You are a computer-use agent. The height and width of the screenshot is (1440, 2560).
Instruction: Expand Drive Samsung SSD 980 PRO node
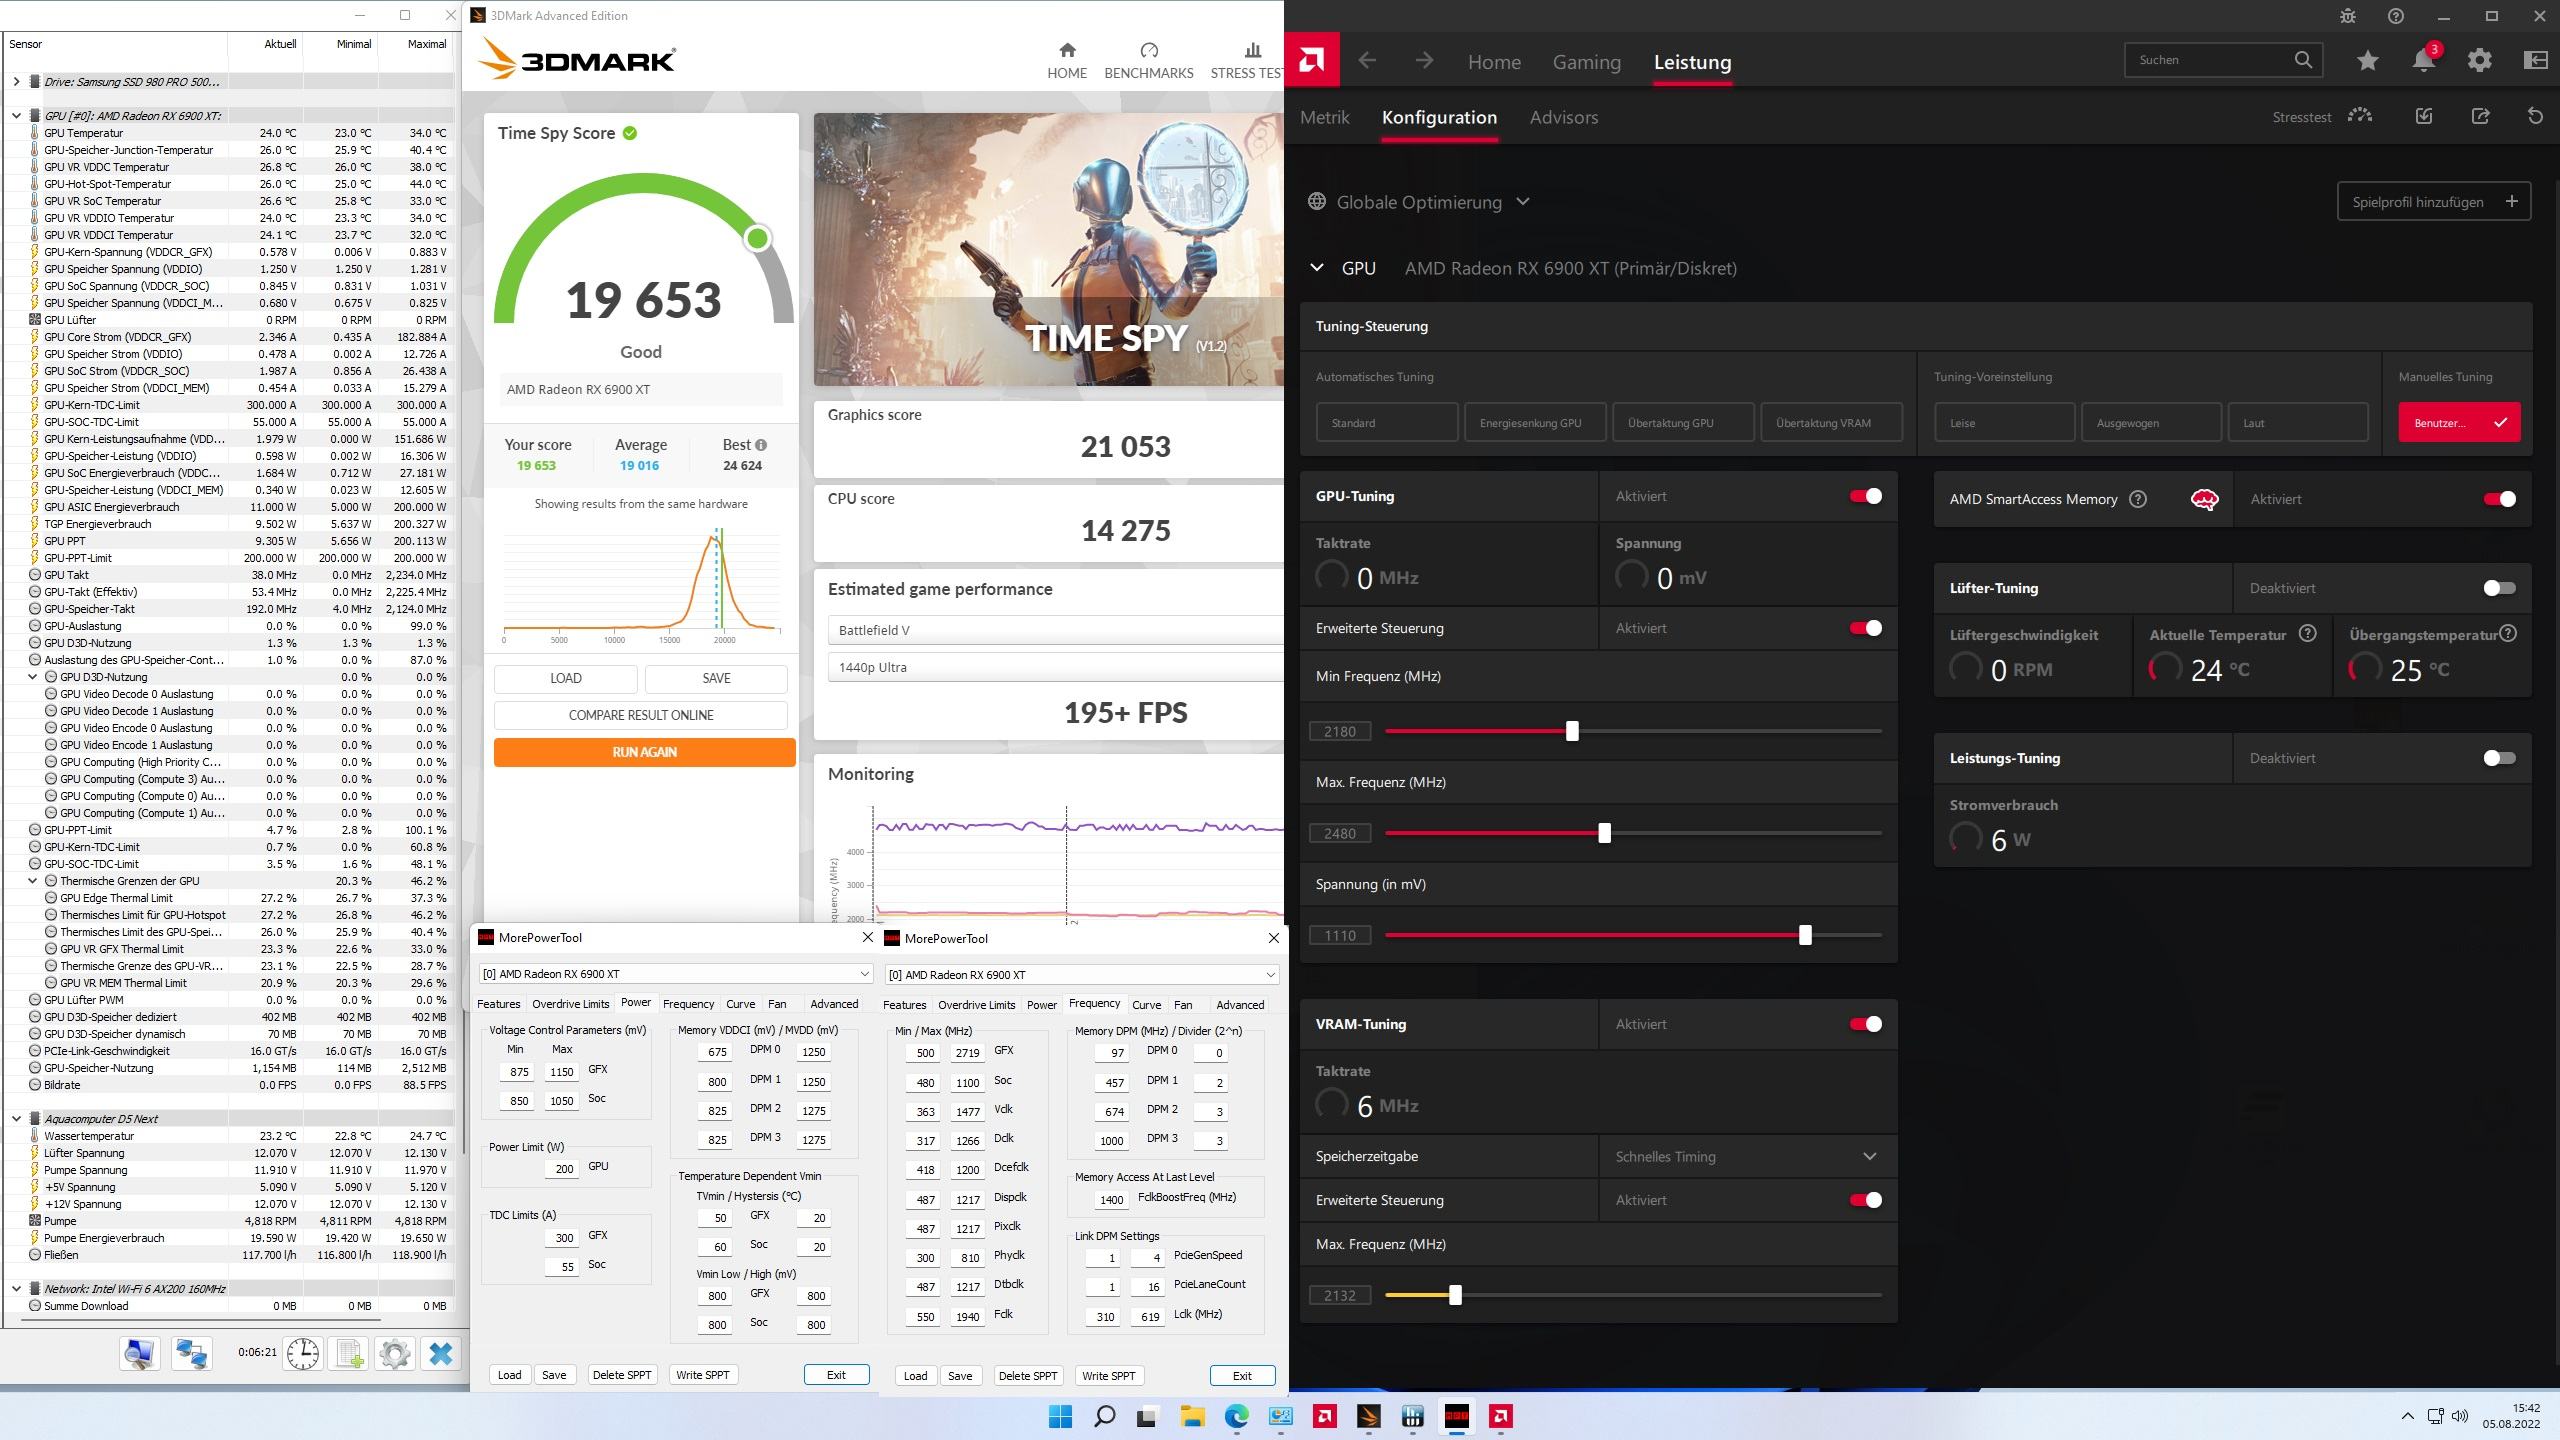click(17, 82)
